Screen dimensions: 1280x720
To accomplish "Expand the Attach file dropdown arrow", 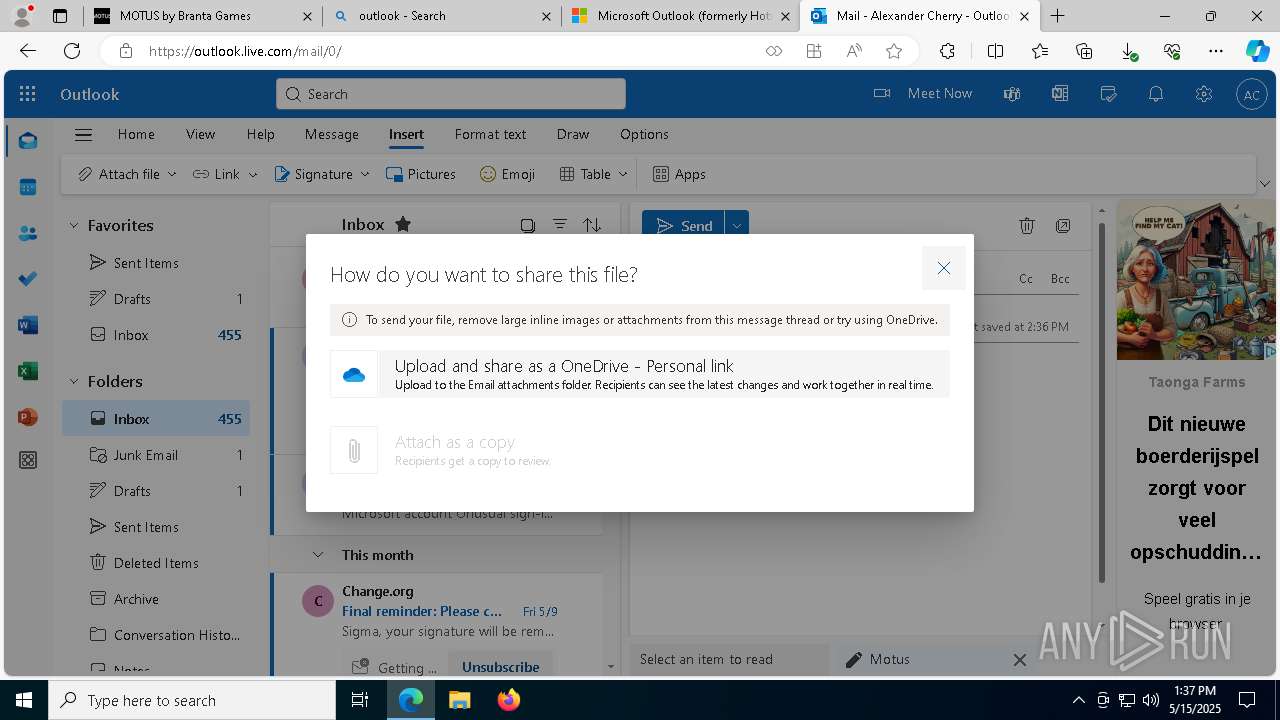I will [172, 174].
